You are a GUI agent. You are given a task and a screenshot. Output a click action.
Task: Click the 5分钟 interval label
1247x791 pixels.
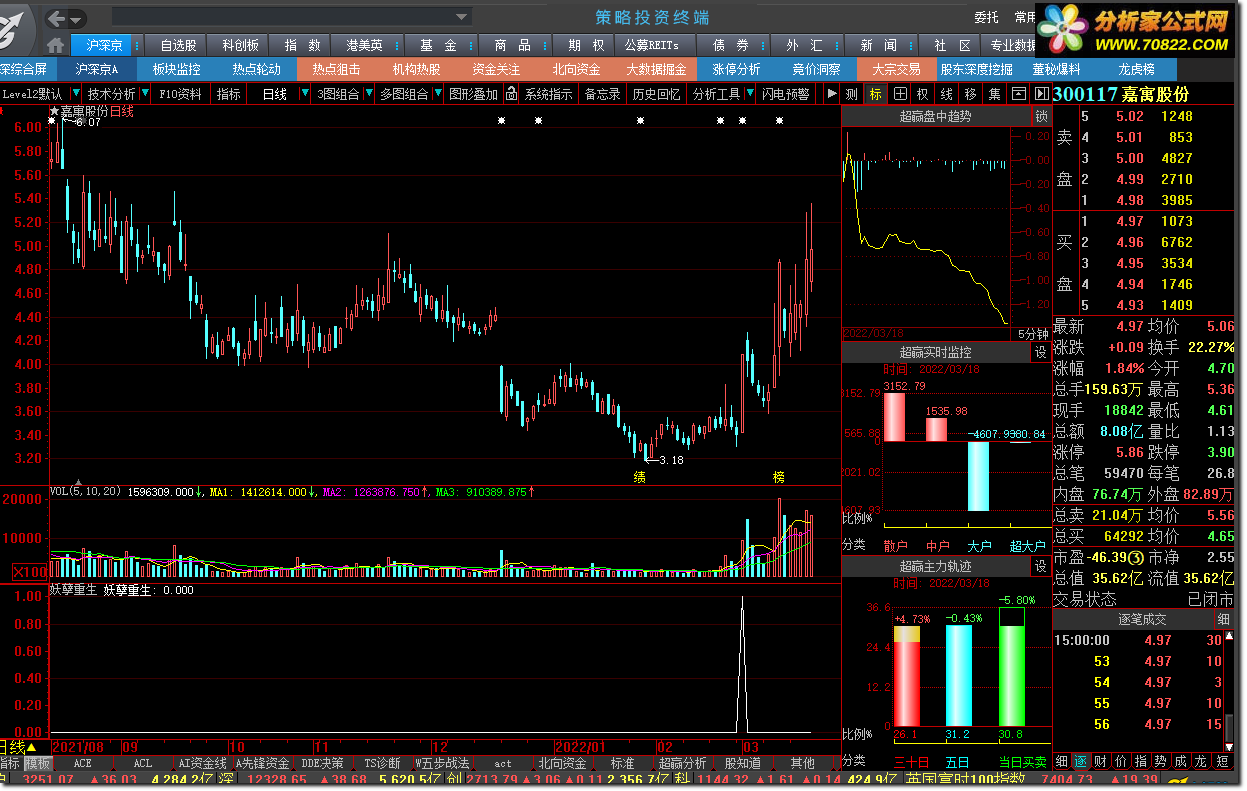[x=1033, y=333]
